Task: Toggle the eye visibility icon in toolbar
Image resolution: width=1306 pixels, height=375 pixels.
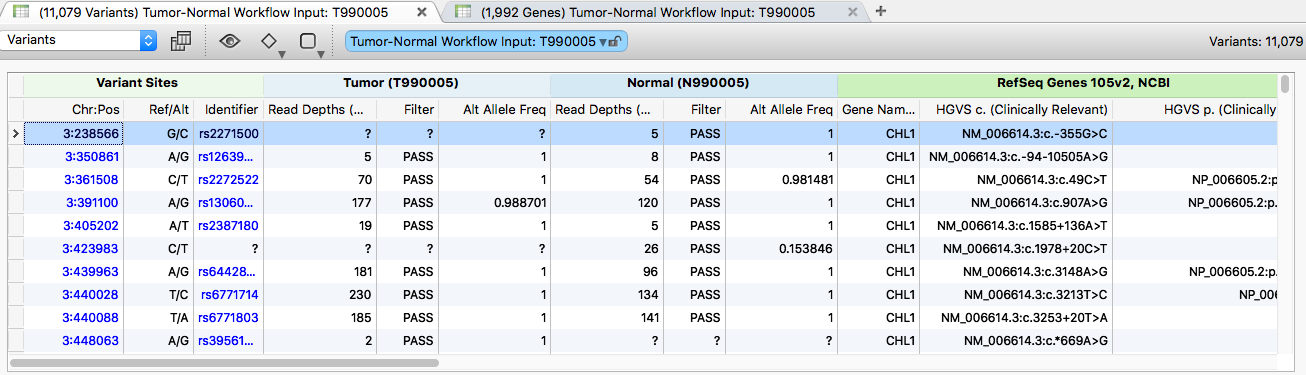Action: click(231, 41)
